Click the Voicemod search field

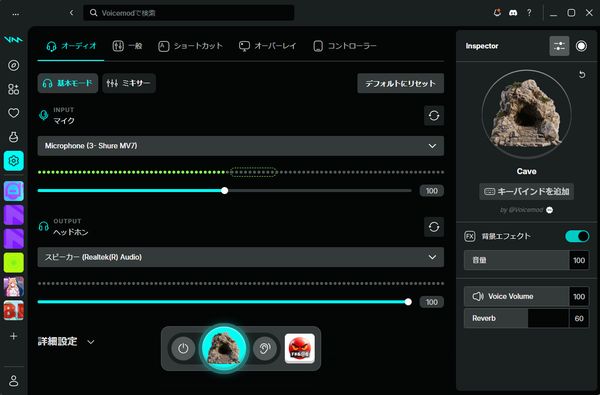pyautogui.click(x=189, y=13)
